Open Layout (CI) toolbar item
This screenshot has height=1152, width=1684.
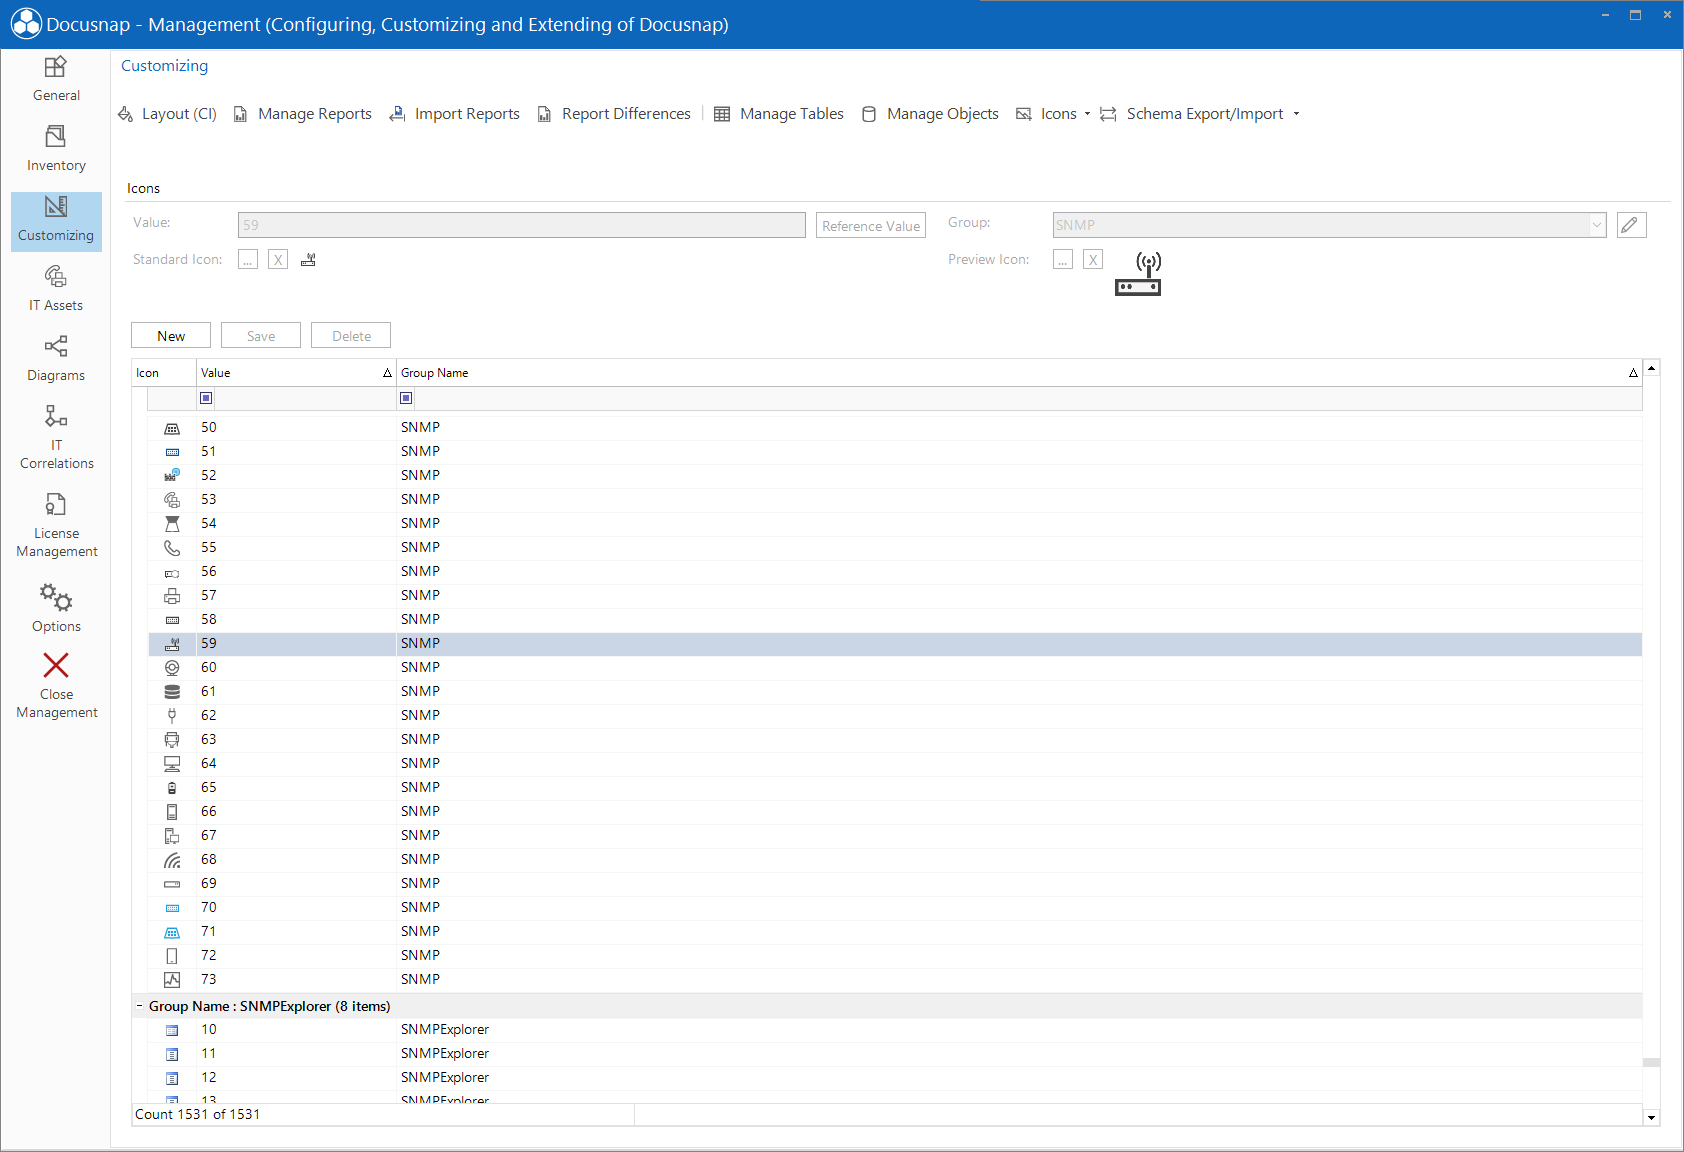click(x=168, y=114)
